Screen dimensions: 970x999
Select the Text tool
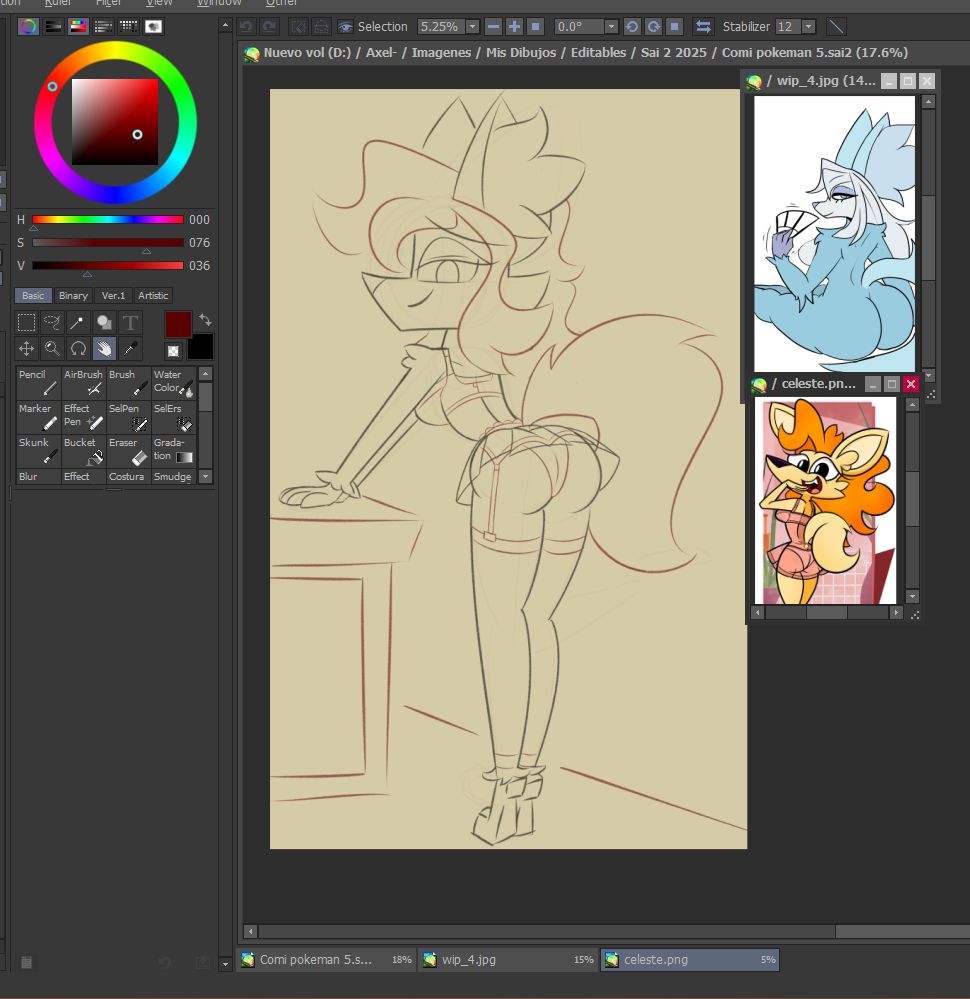pyautogui.click(x=130, y=322)
